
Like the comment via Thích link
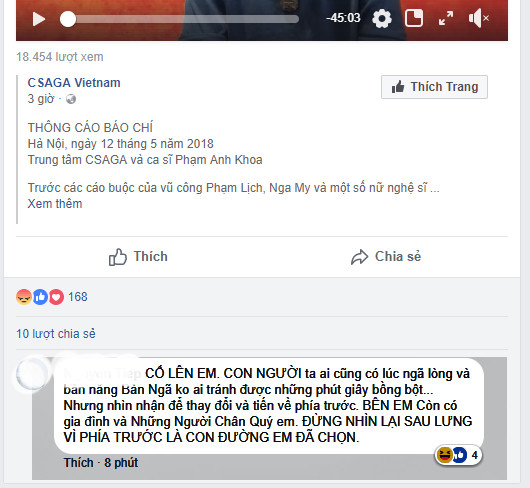pos(78,463)
